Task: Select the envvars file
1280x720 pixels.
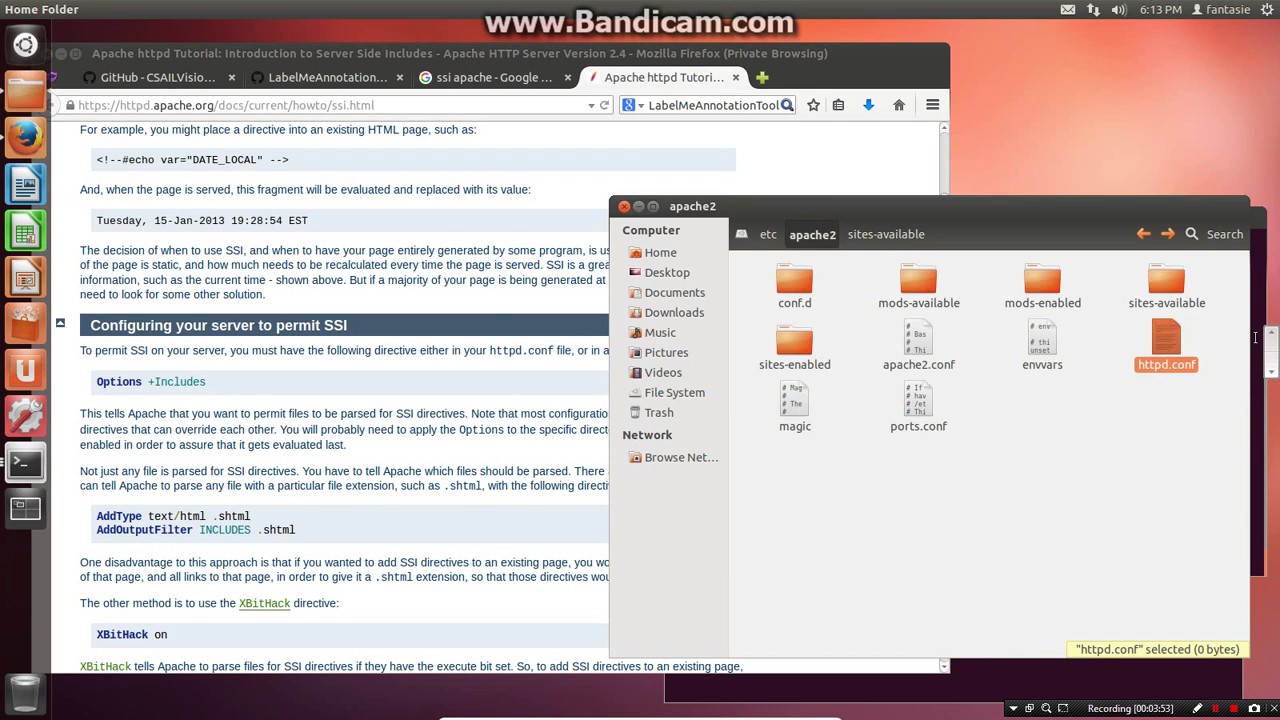Action: click(1042, 347)
